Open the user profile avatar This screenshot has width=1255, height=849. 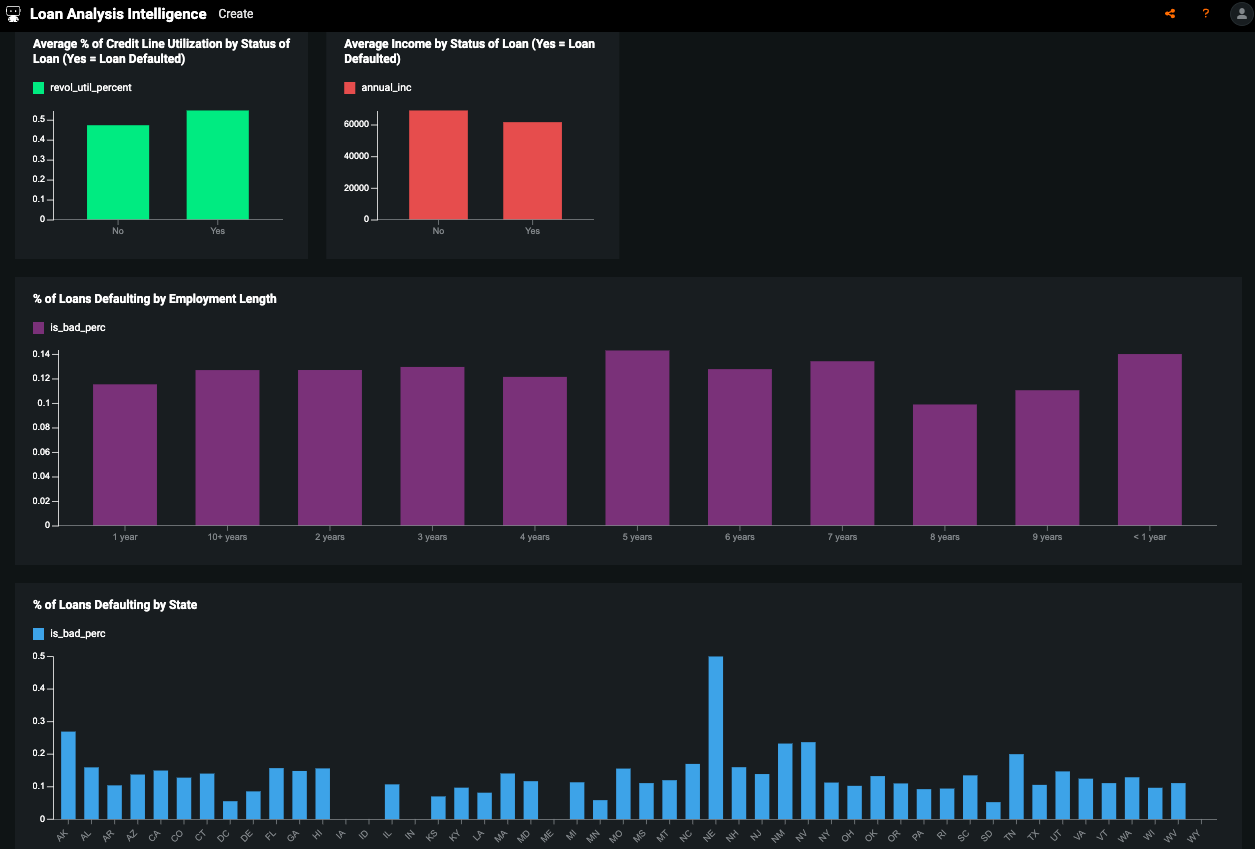1240,14
